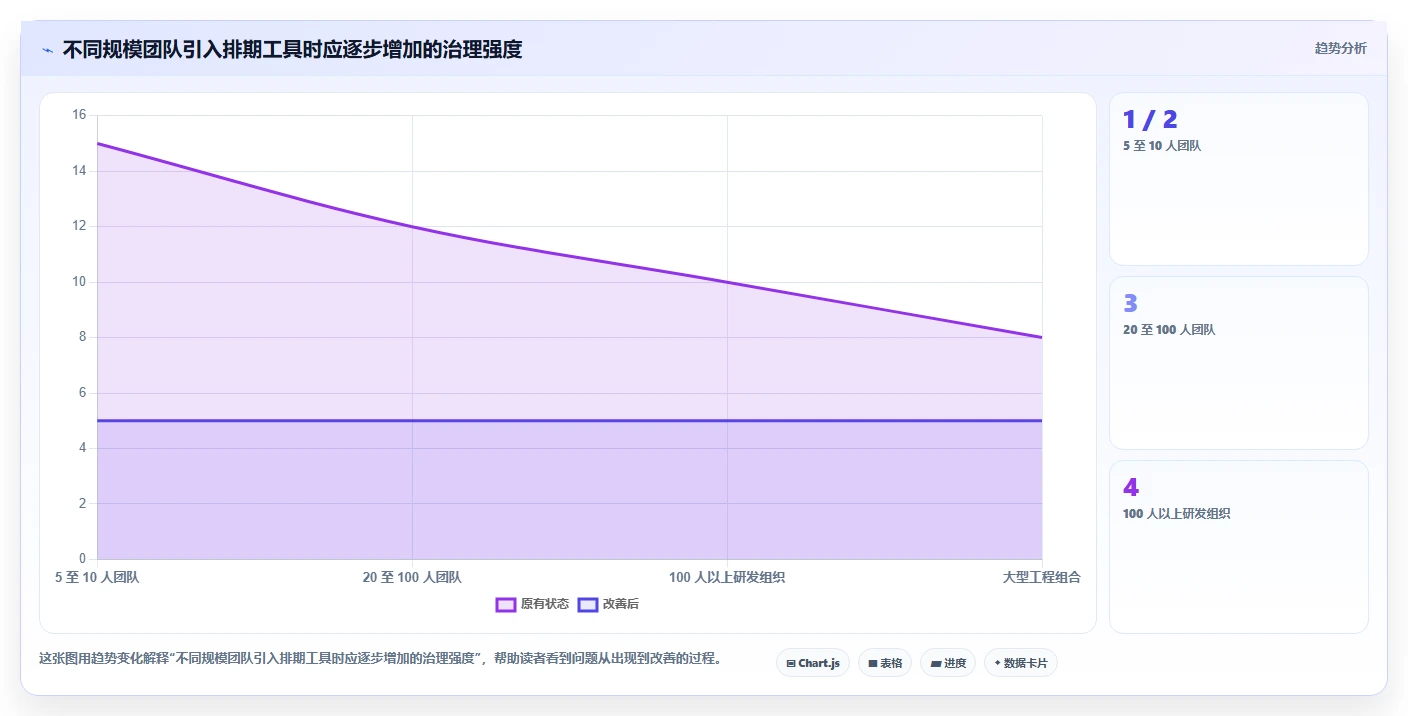Click the 趋势分析 label in header
Image resolution: width=1408 pixels, height=716 pixels.
(1340, 49)
